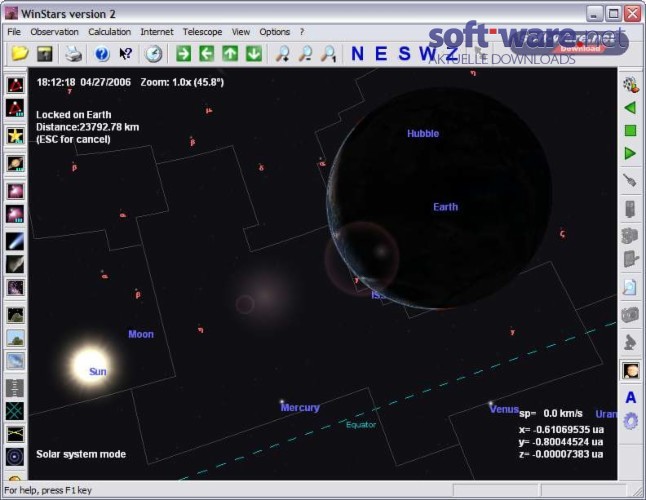Viewport: 646px width, 500px height.
Task: Toggle constellation names label icon
Action: (15, 108)
